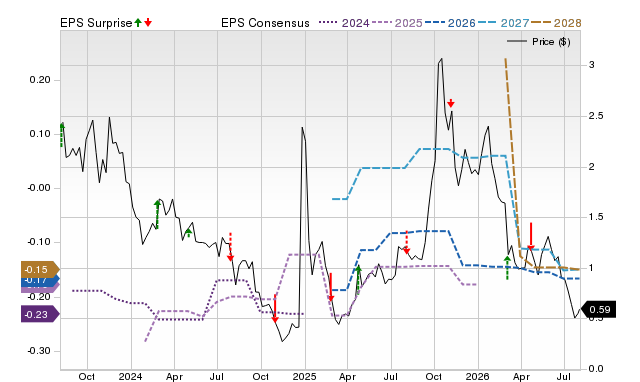The image size is (640, 382).
Task: Click the 1.5 label on the price axis
Action: point(596,217)
